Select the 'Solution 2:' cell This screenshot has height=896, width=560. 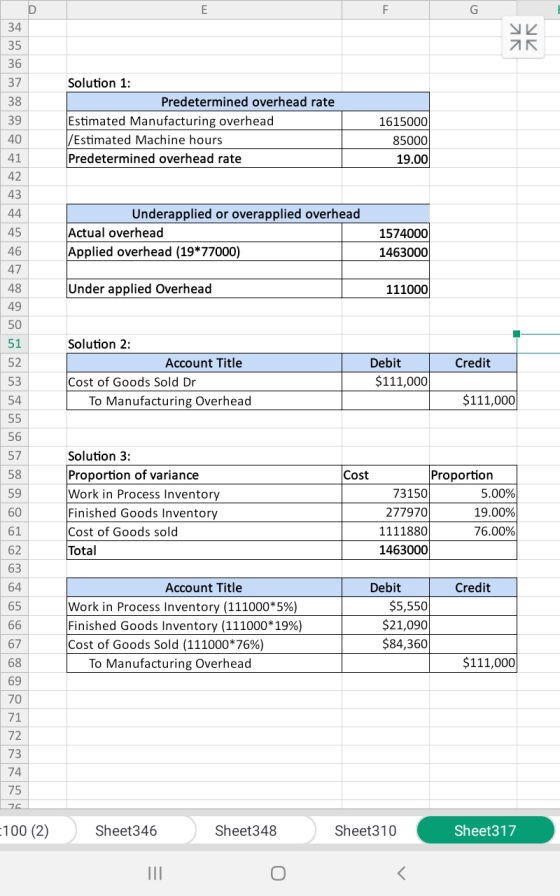point(204,344)
